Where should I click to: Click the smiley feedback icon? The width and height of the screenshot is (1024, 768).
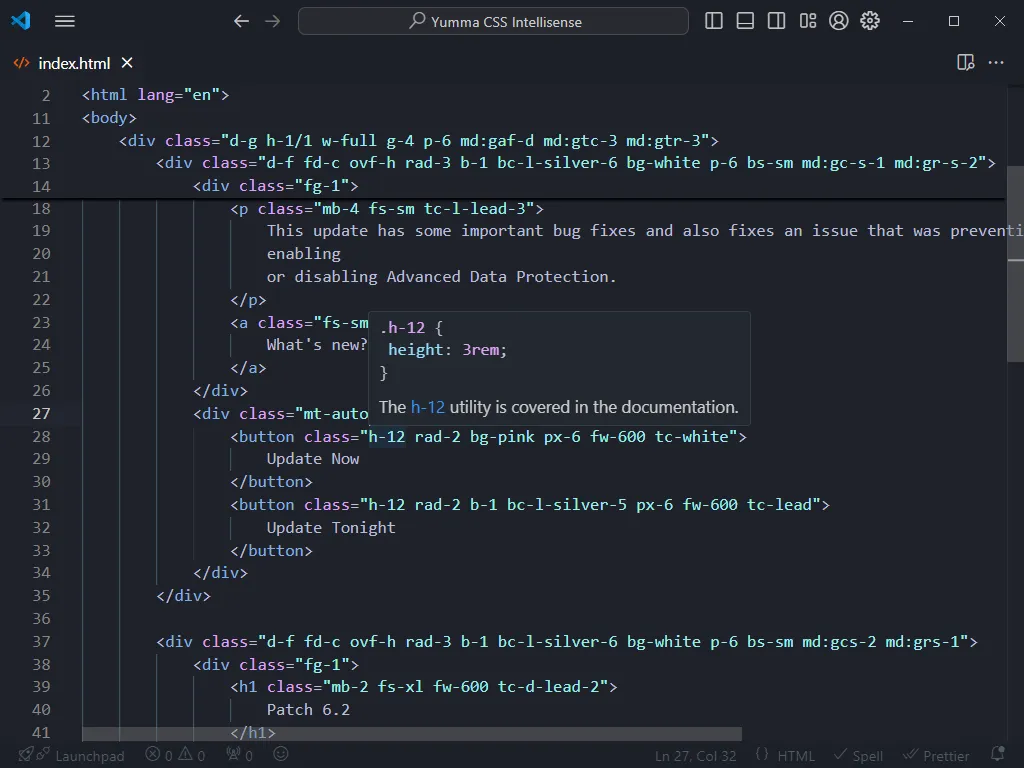point(281,755)
